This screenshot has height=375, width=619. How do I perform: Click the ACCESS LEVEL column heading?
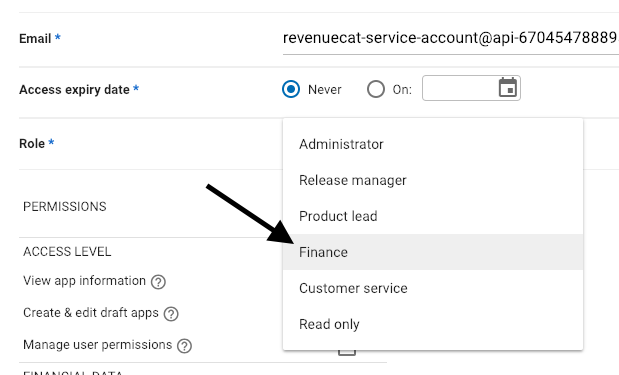click(x=67, y=252)
